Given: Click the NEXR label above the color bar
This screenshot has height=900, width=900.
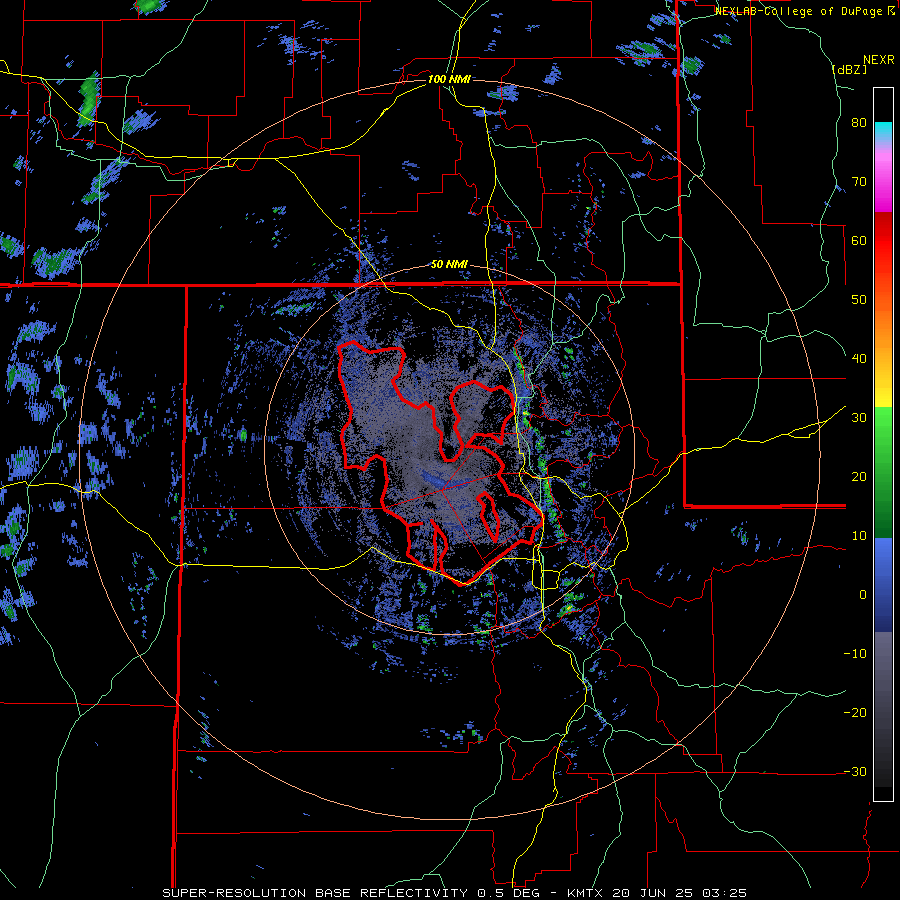Looking at the screenshot, I should pos(878,60).
